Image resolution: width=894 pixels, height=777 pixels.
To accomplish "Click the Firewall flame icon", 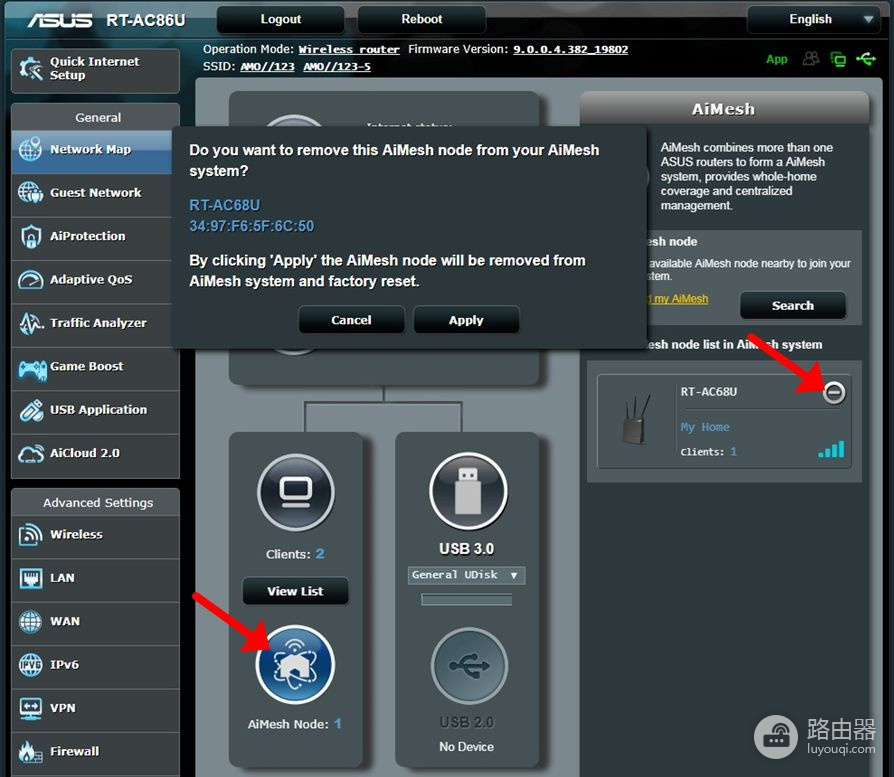I will 31,751.
